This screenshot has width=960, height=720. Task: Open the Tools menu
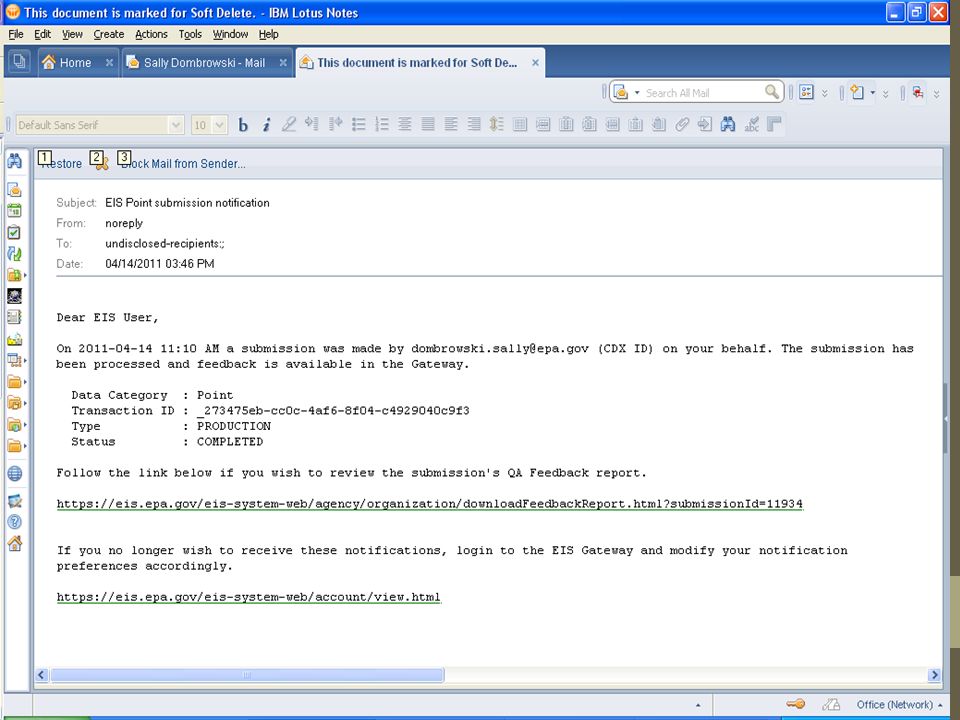tap(190, 34)
